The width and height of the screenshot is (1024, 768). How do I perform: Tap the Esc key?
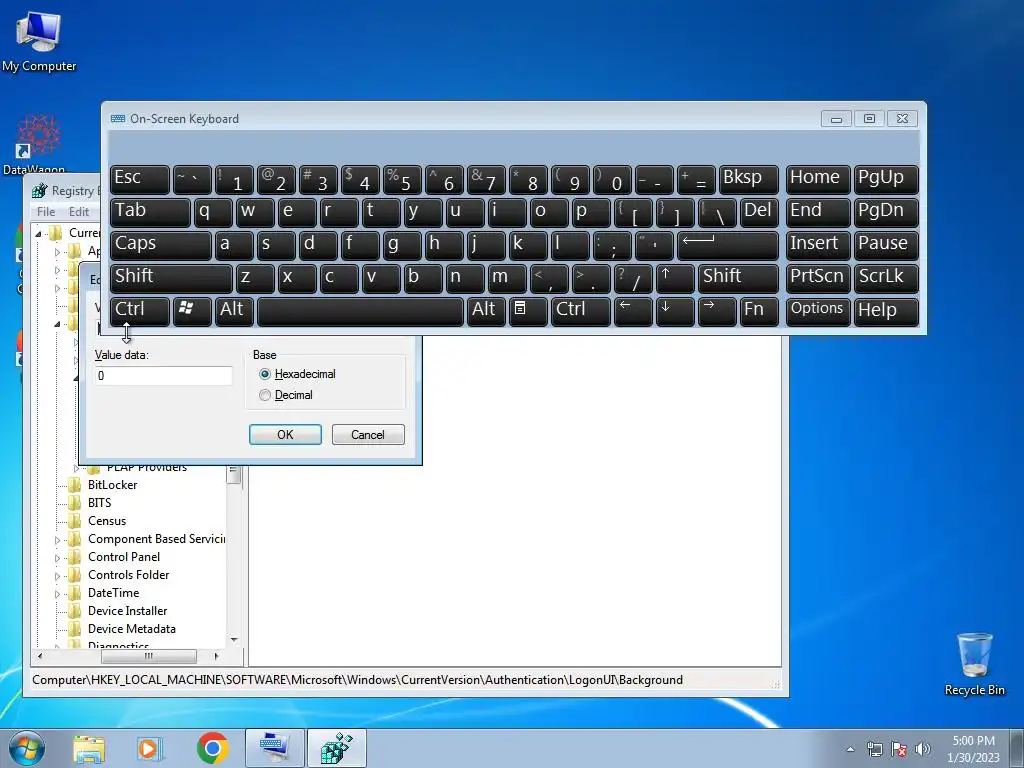(140, 180)
